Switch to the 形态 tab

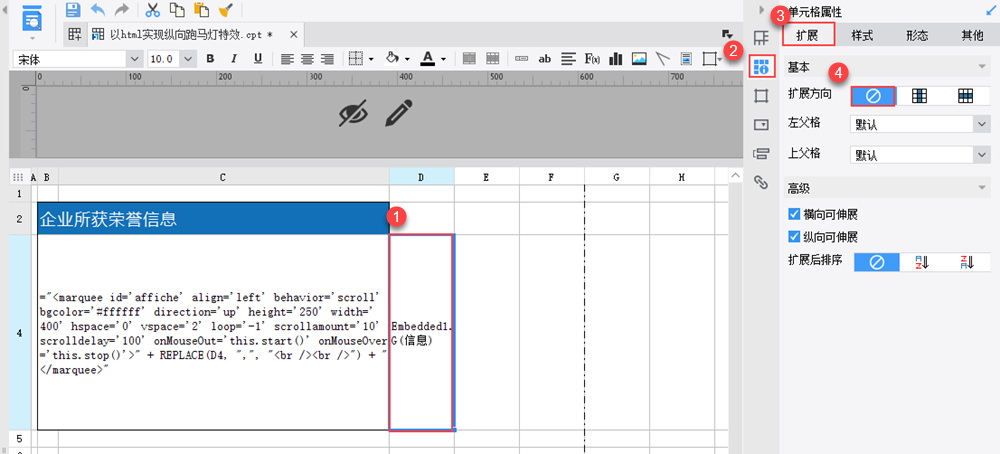tap(916, 36)
